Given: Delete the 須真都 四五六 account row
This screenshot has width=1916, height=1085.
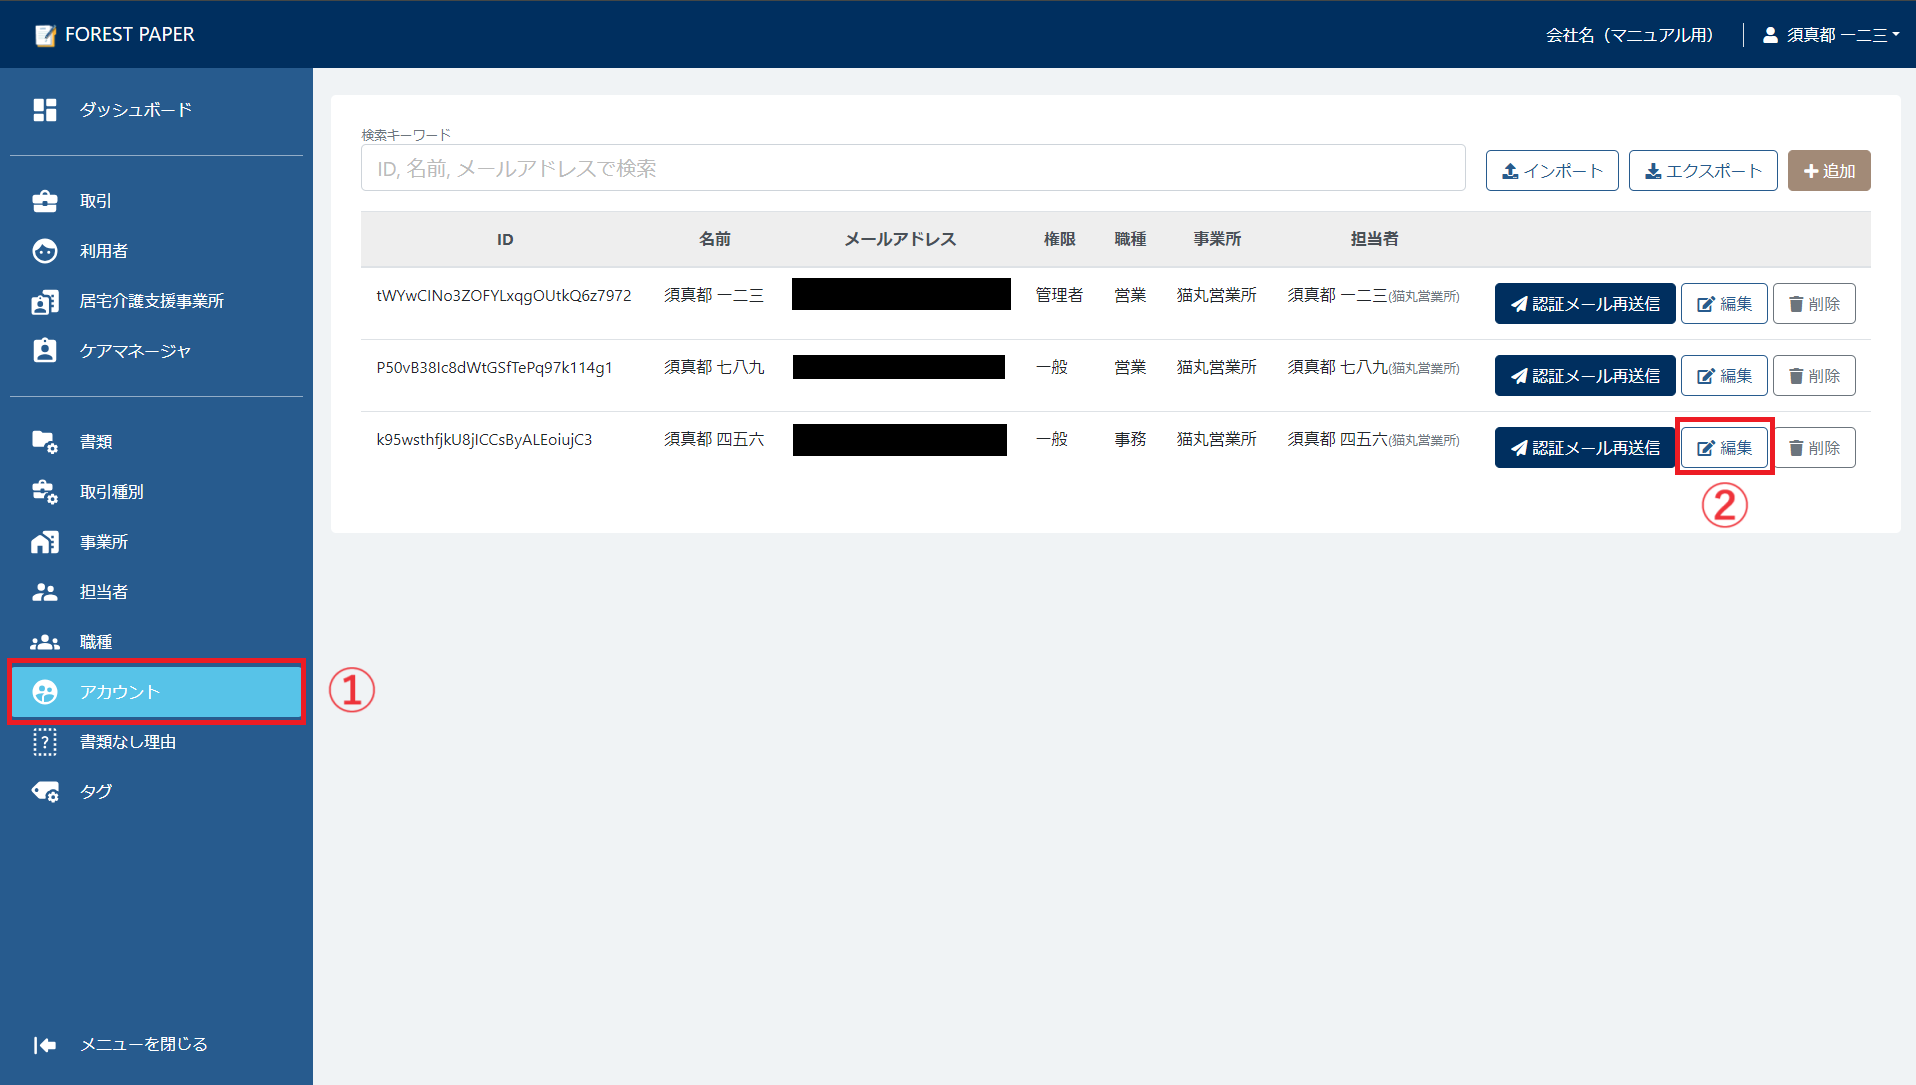Looking at the screenshot, I should (x=1813, y=448).
